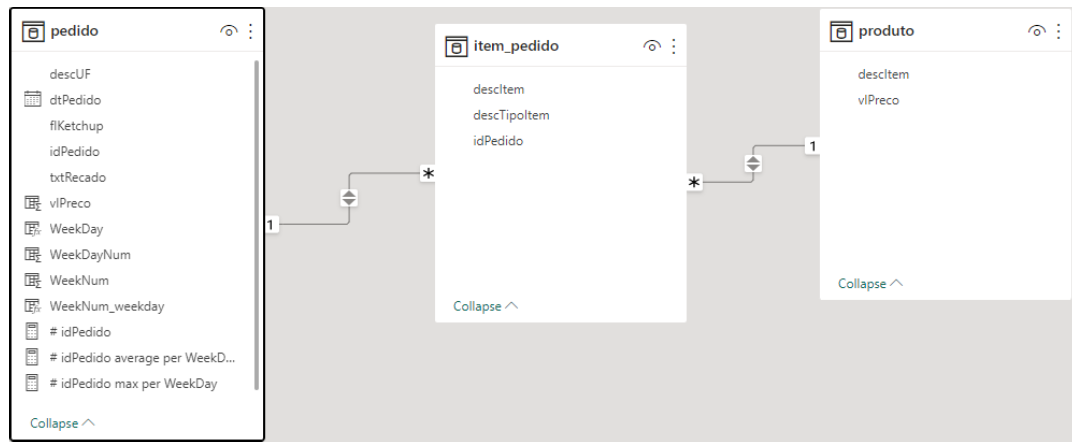Toggle visibility eye of pedido table
This screenshot has height=444, width=1073.
[229, 31]
